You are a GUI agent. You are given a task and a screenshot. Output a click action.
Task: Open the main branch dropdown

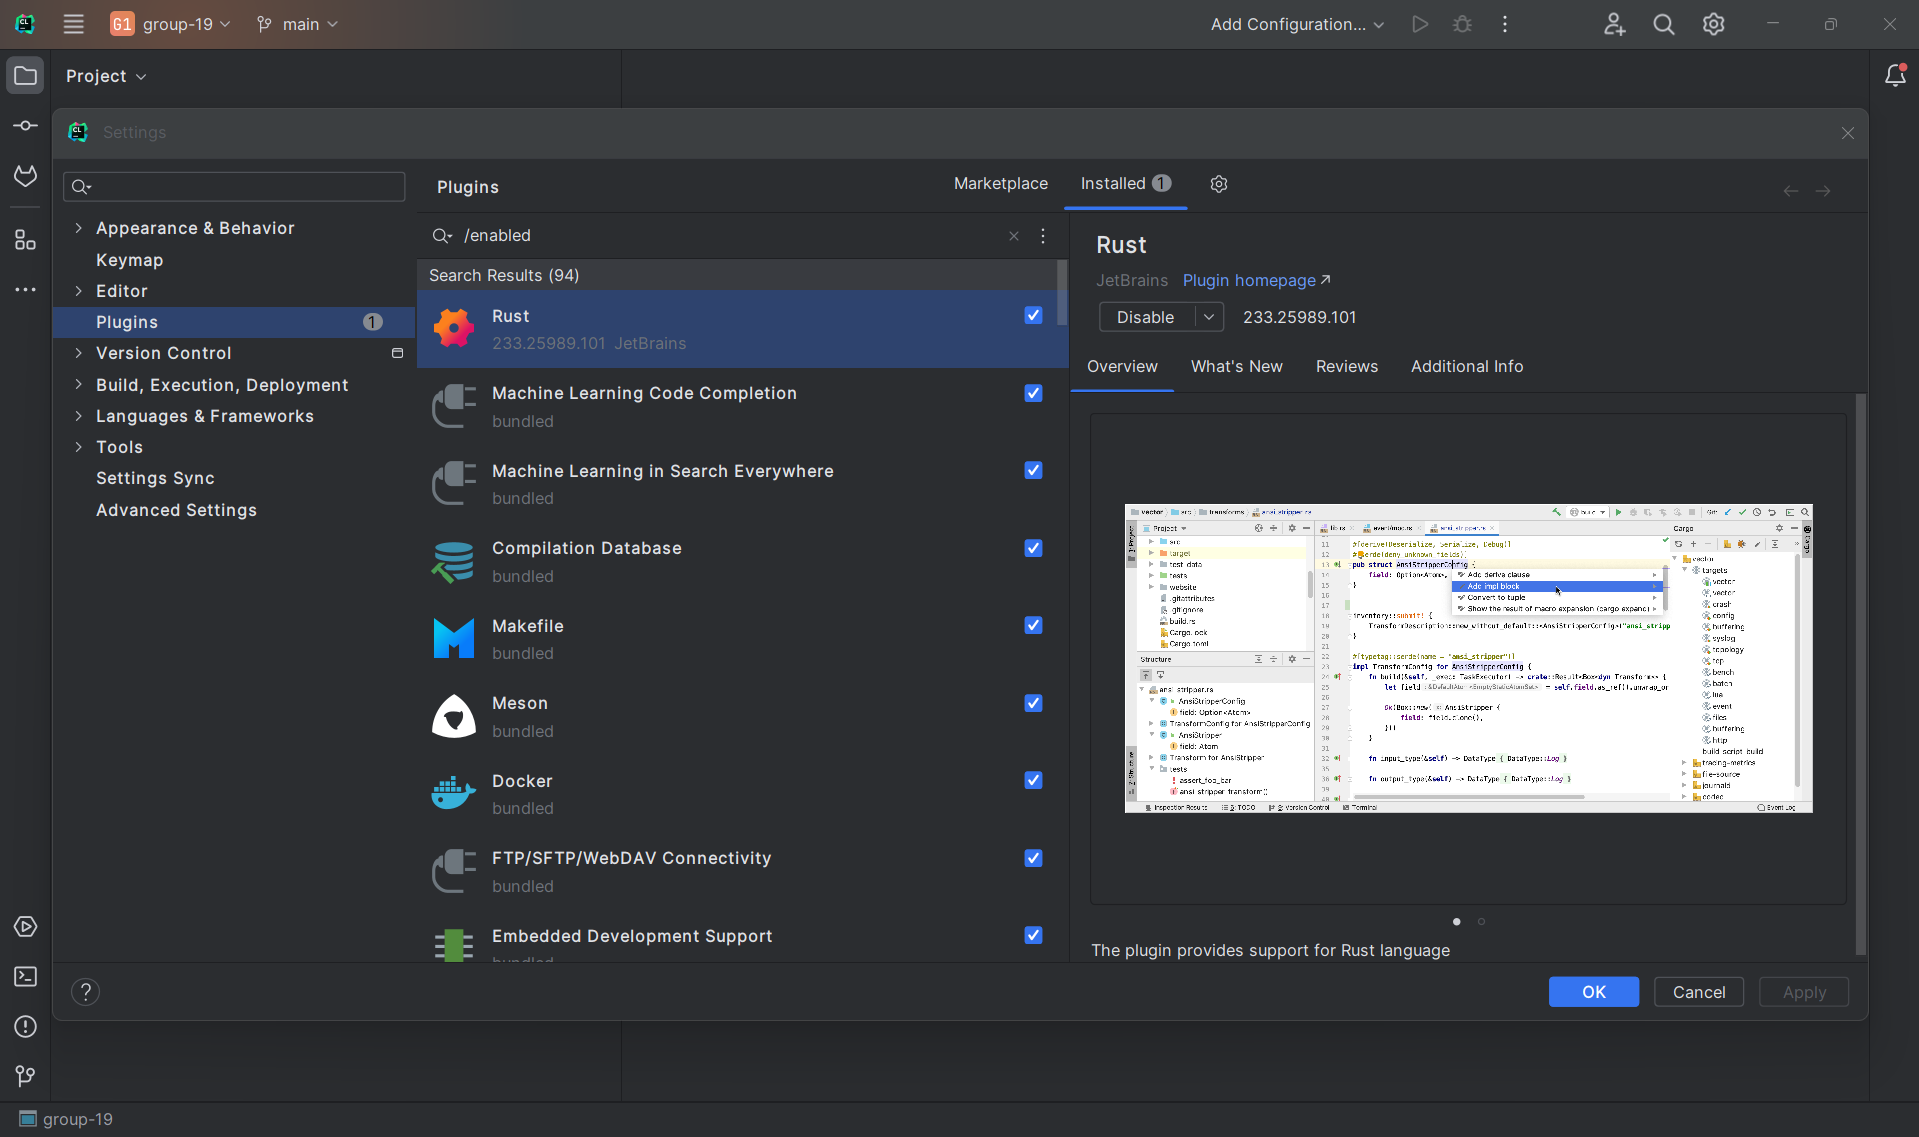coord(298,24)
